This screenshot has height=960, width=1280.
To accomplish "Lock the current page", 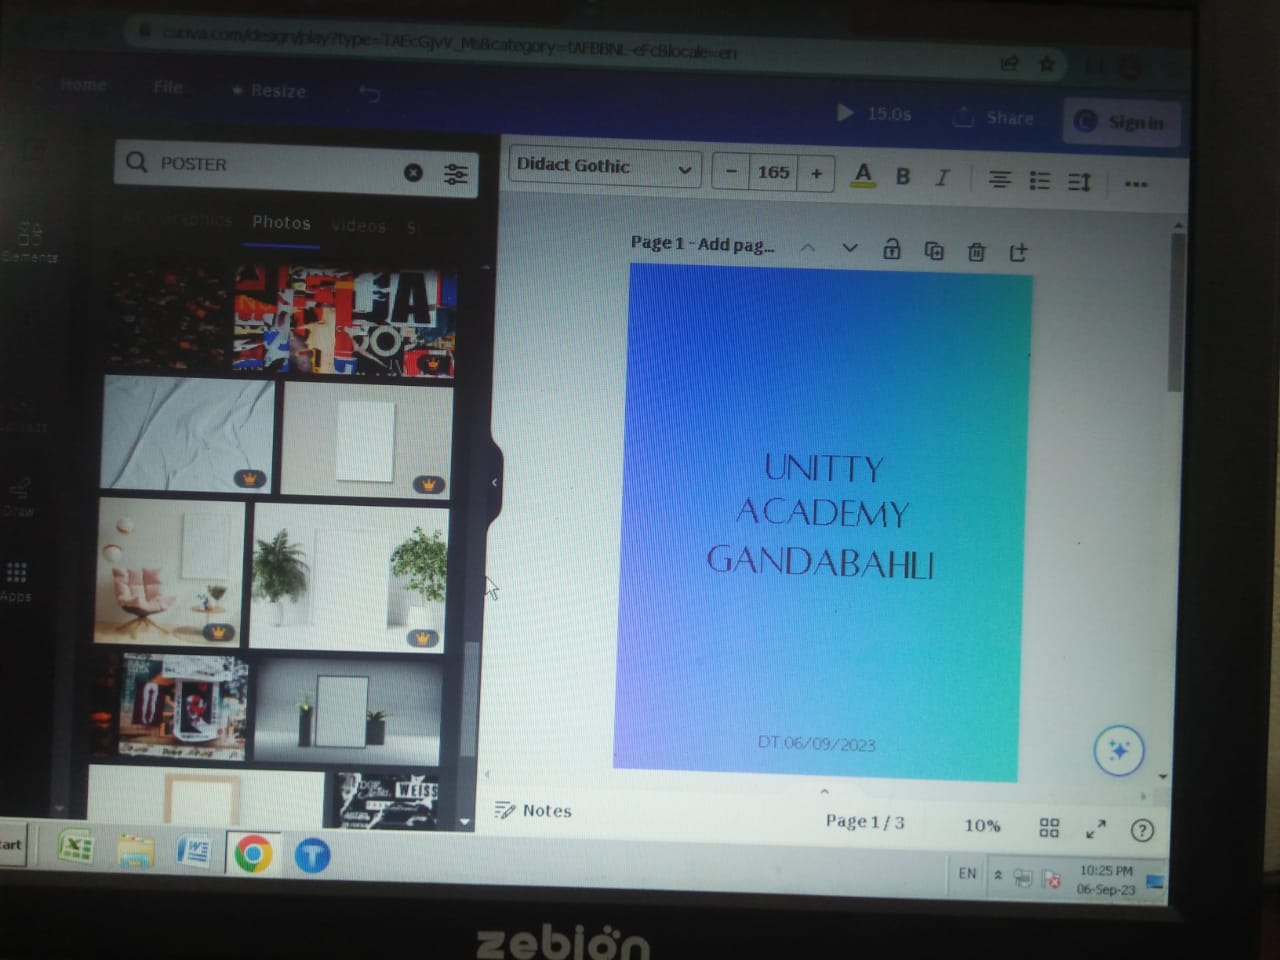I will (x=892, y=249).
